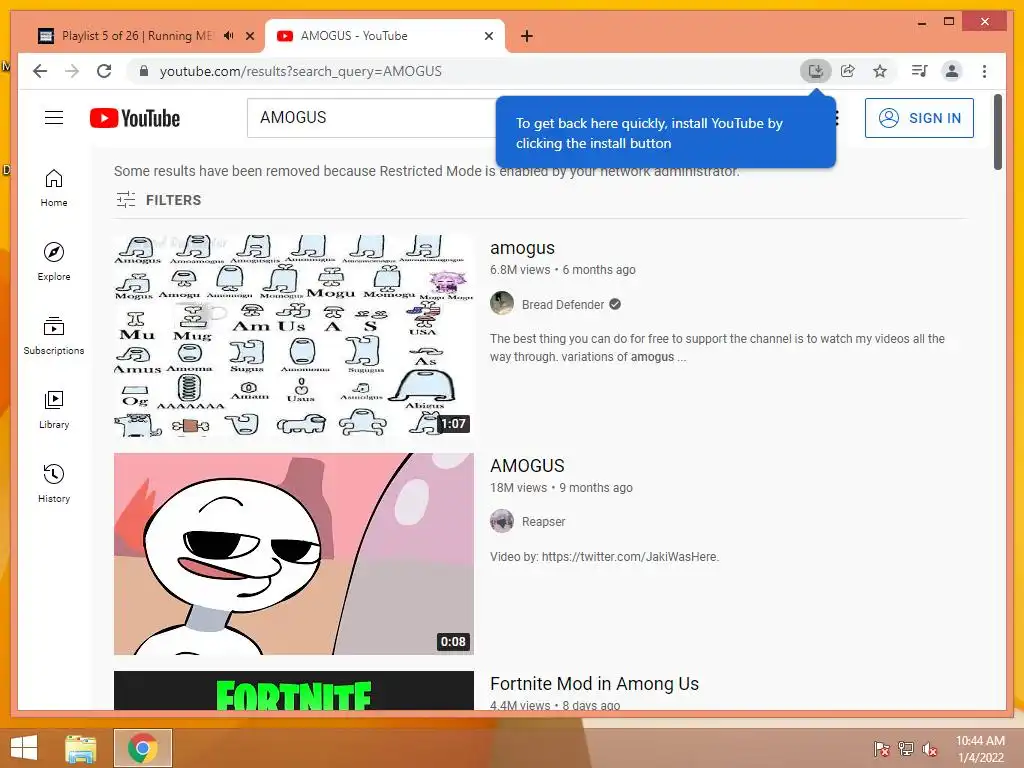Click the browser back arrow
The height and width of the screenshot is (768, 1024).
40,71
